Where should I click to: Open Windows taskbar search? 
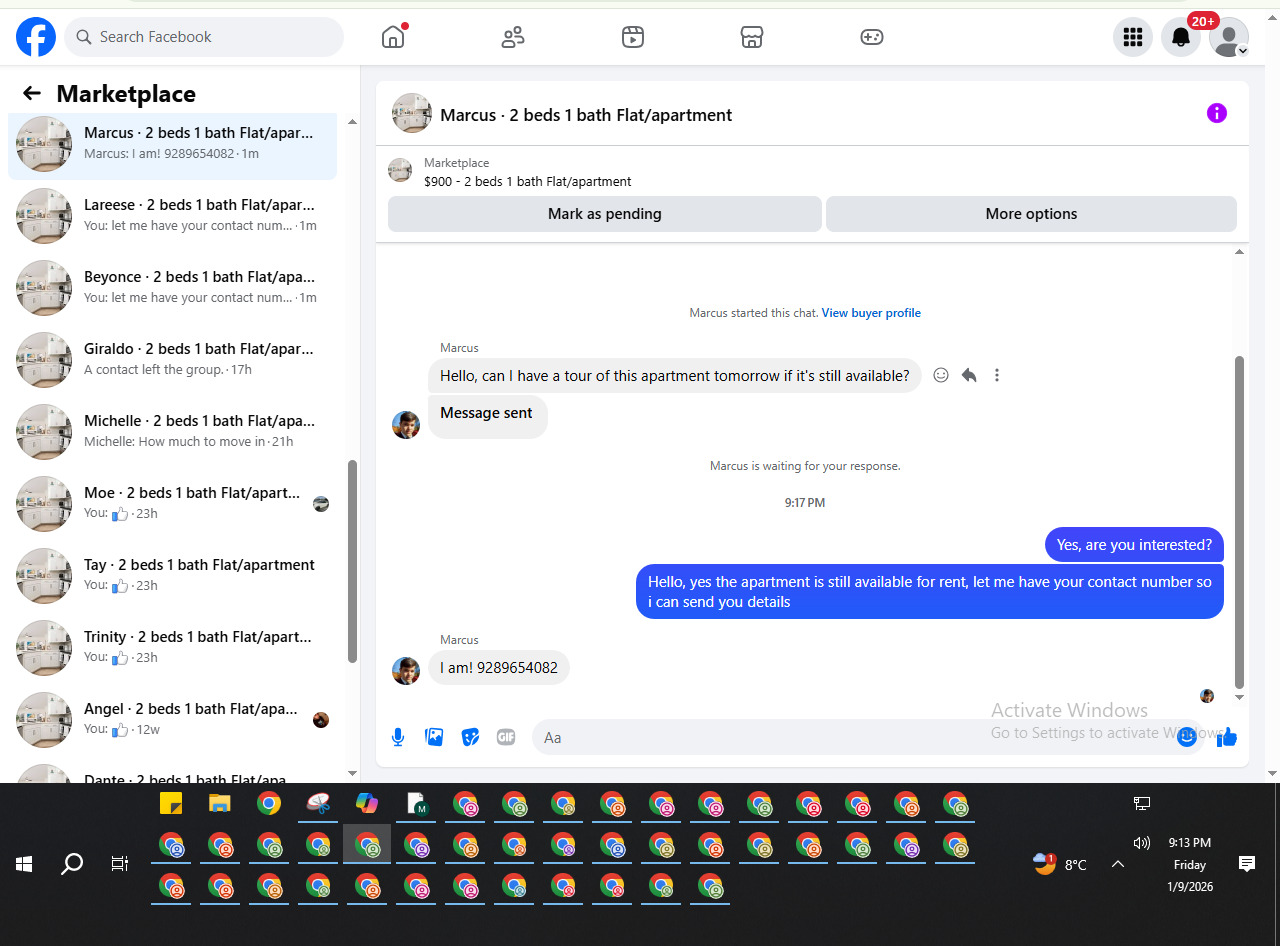tap(72, 864)
